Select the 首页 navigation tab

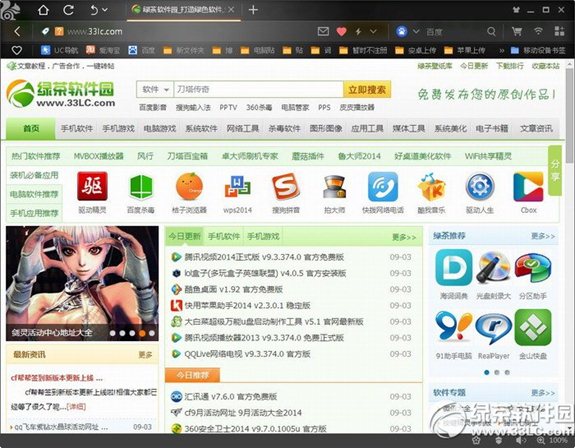click(x=31, y=128)
